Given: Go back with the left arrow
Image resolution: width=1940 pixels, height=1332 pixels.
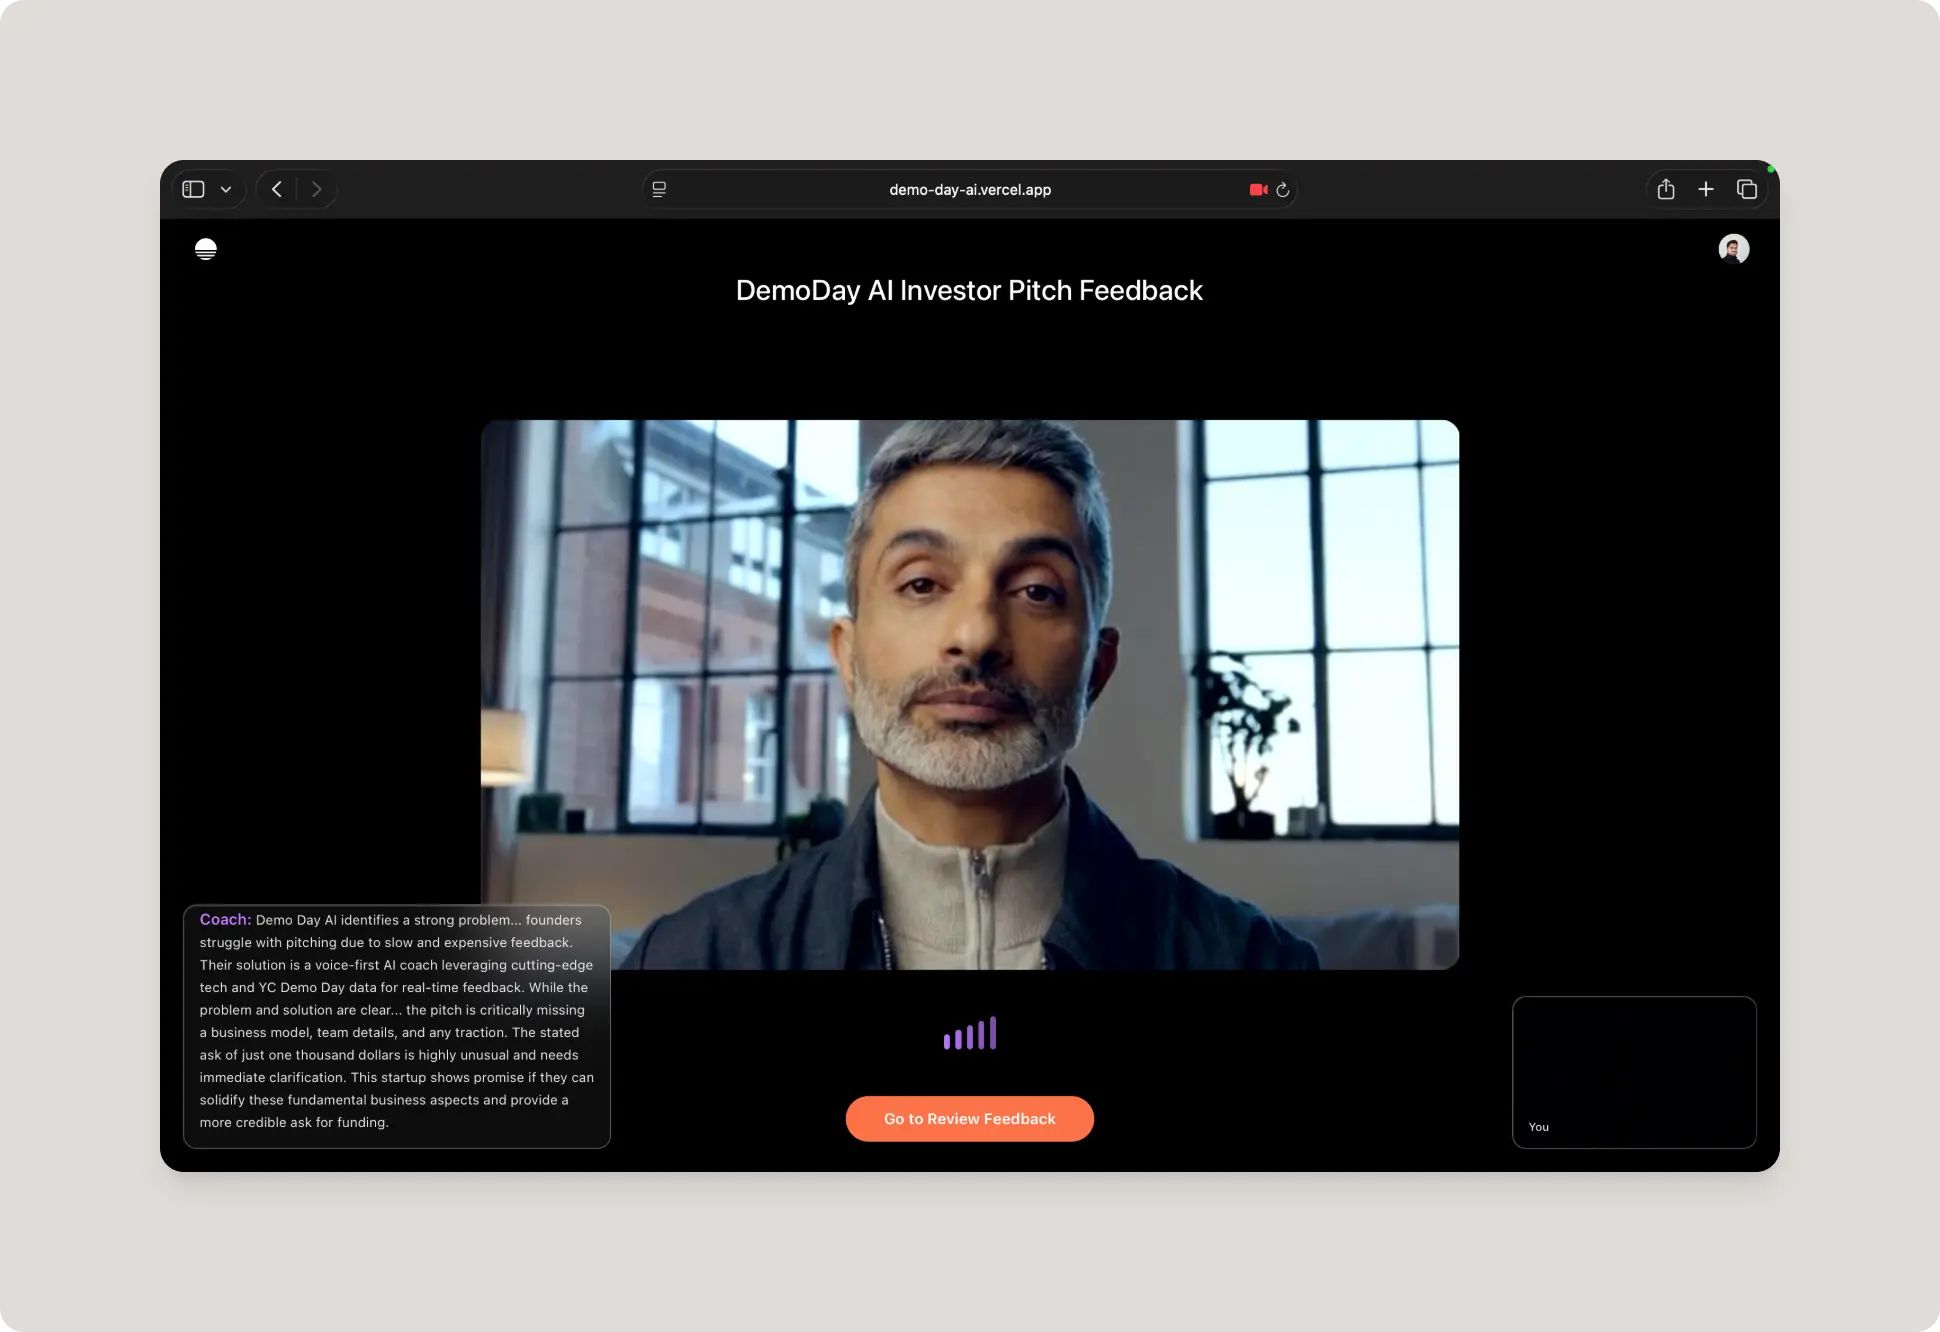Looking at the screenshot, I should (277, 189).
